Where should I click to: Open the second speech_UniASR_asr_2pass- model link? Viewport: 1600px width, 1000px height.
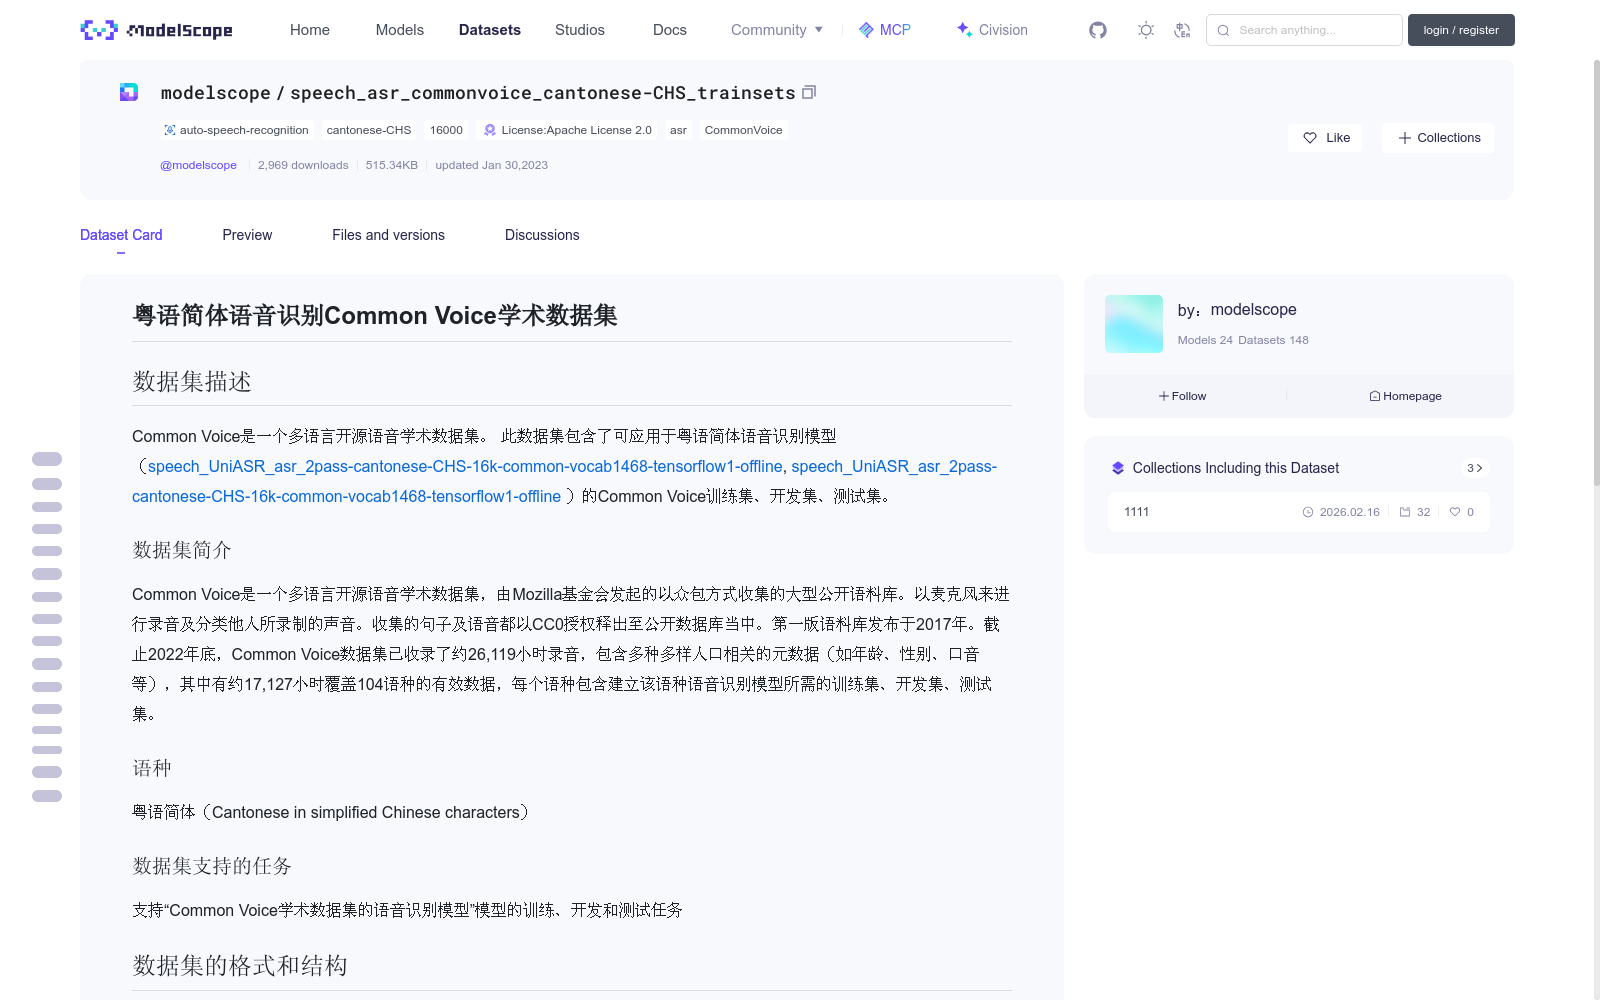[x=894, y=466]
